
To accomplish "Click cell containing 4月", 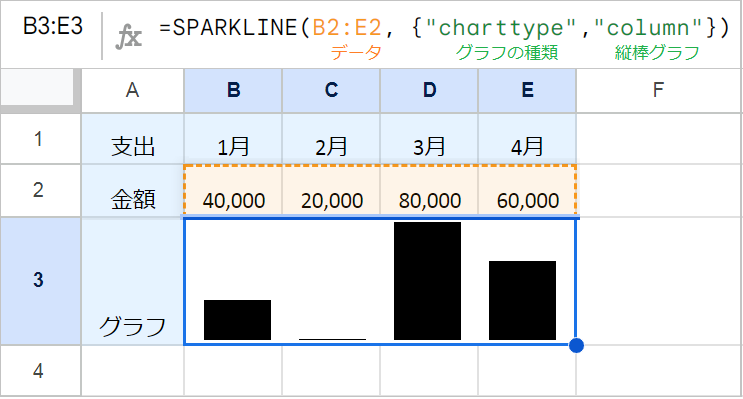I will click(x=527, y=139).
